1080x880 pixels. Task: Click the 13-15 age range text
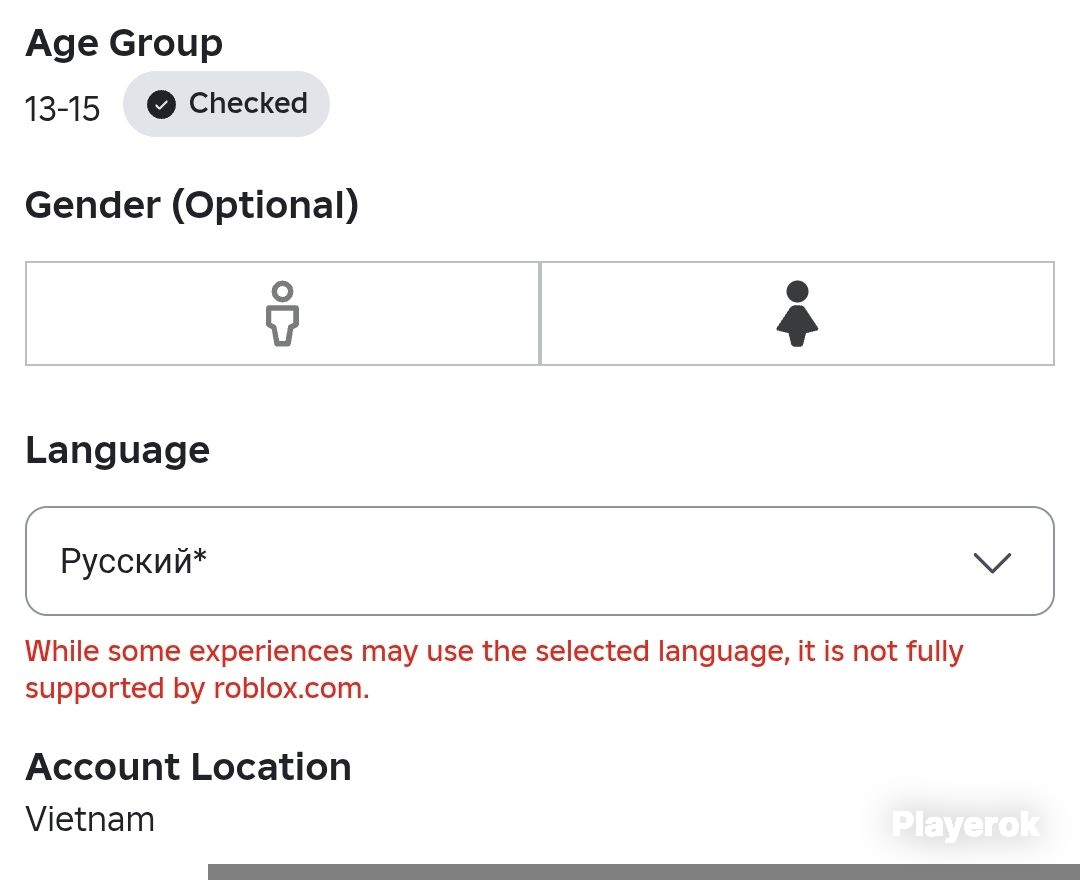63,109
